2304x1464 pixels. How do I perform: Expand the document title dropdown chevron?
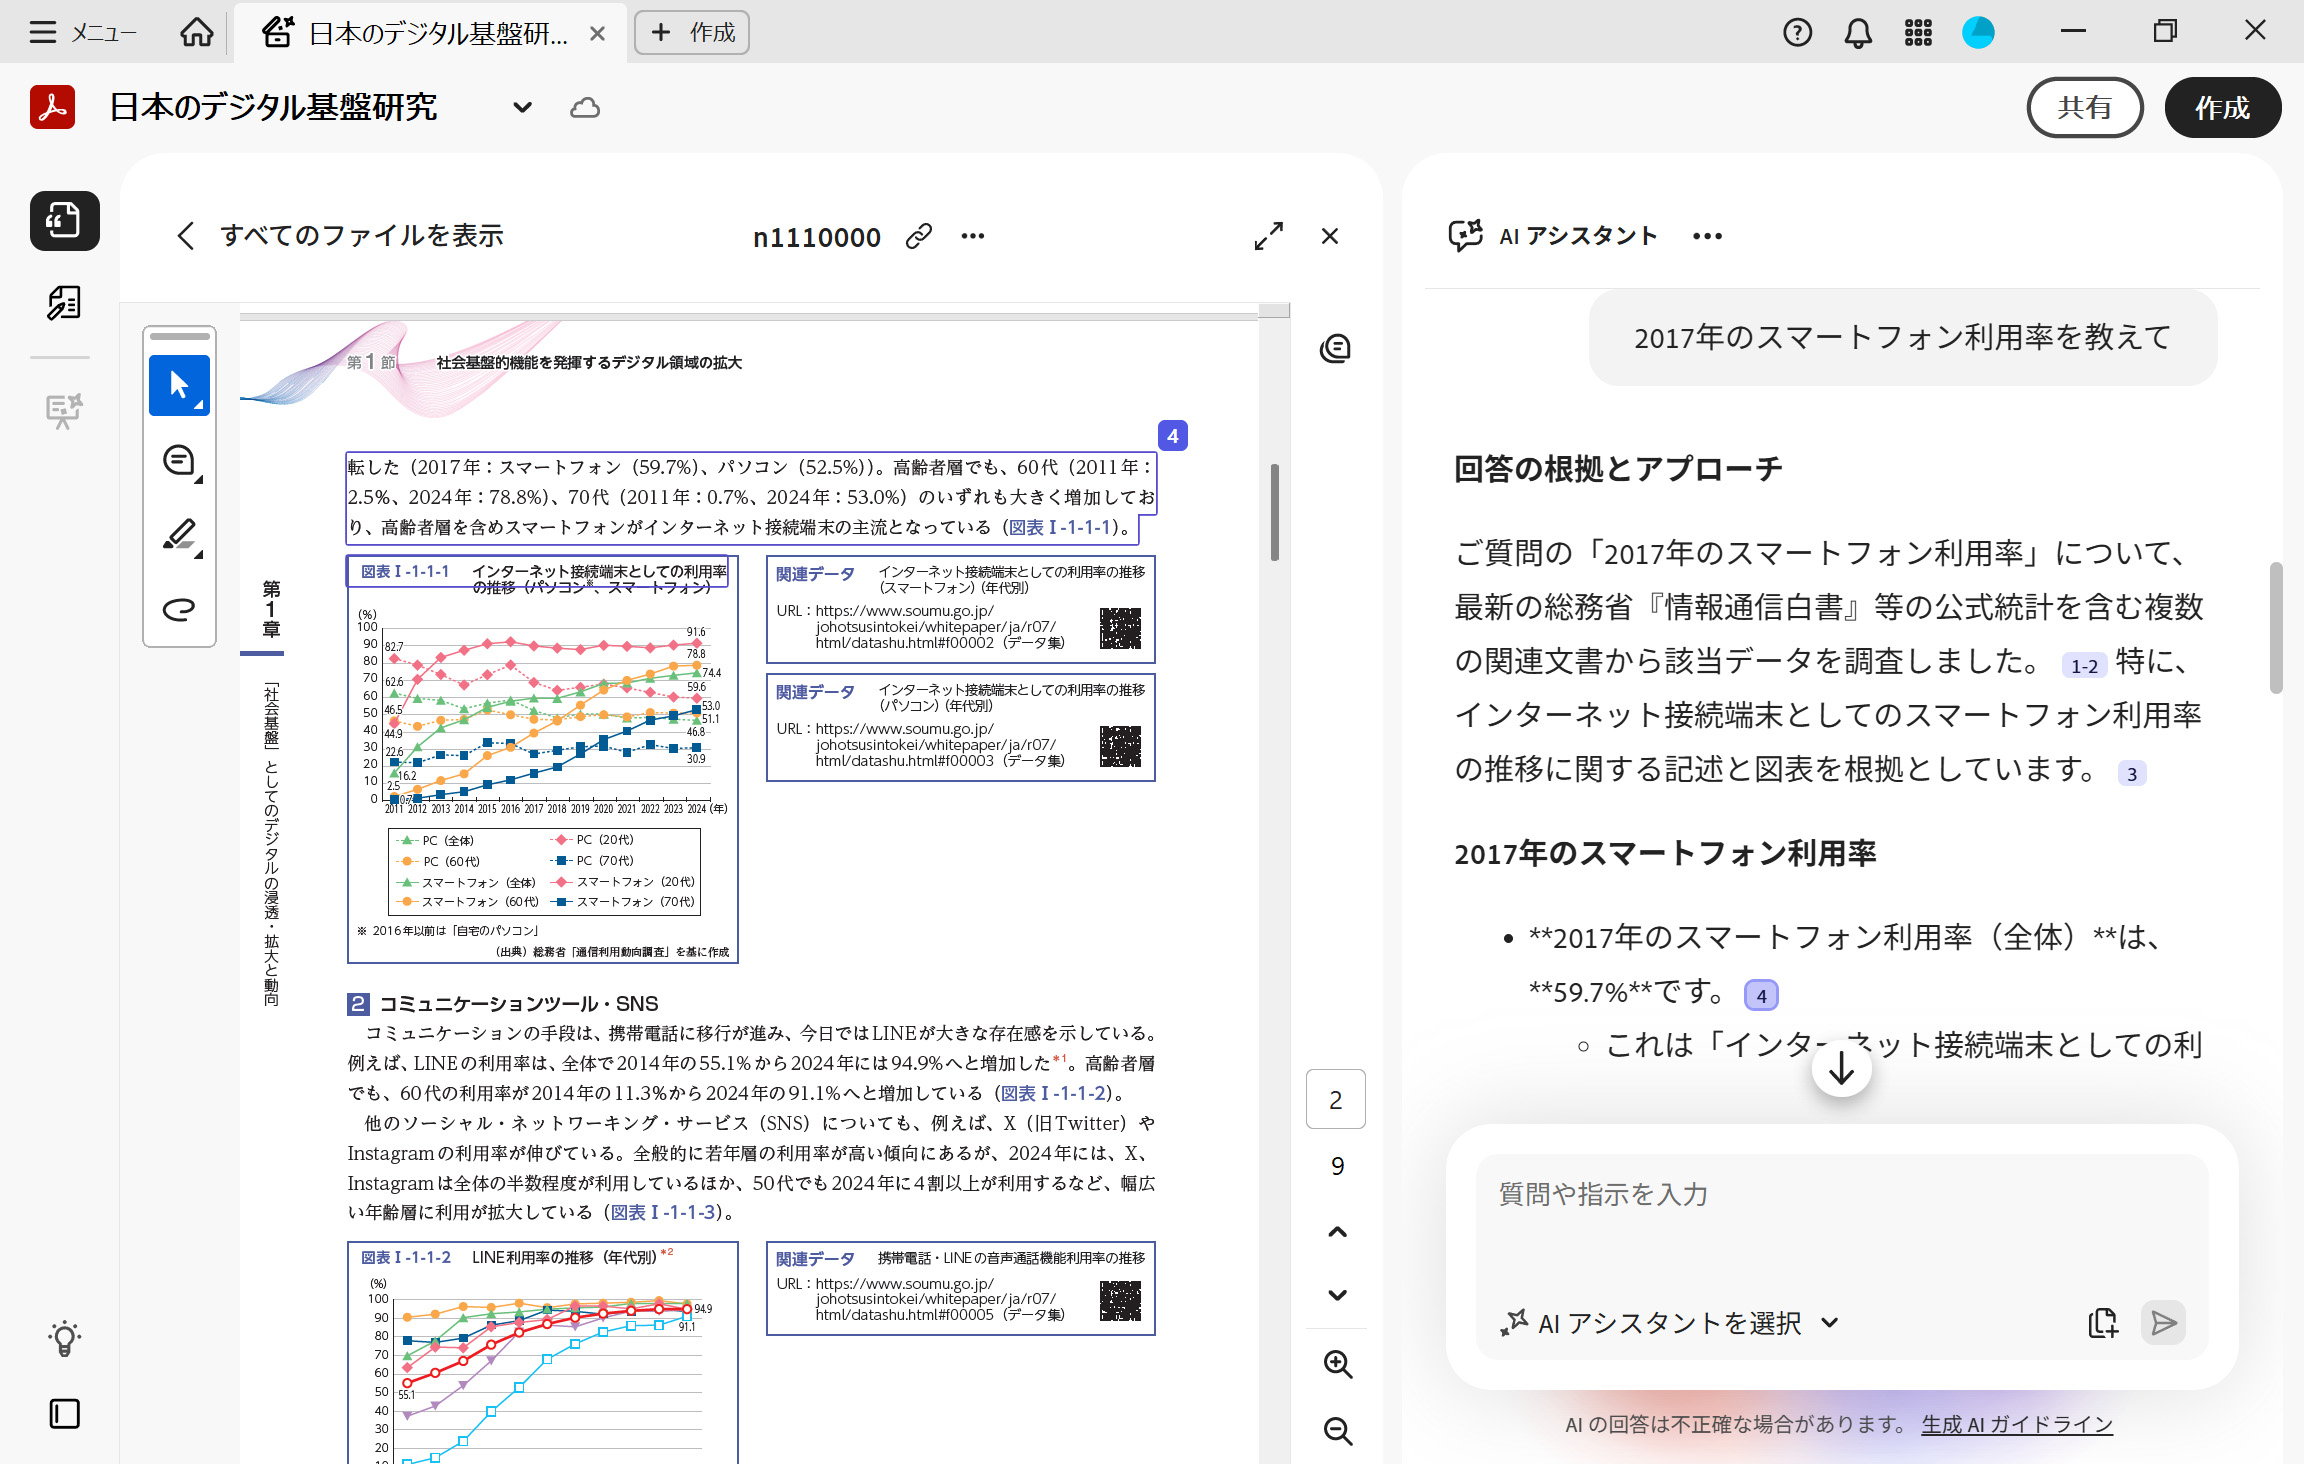pyautogui.click(x=522, y=107)
